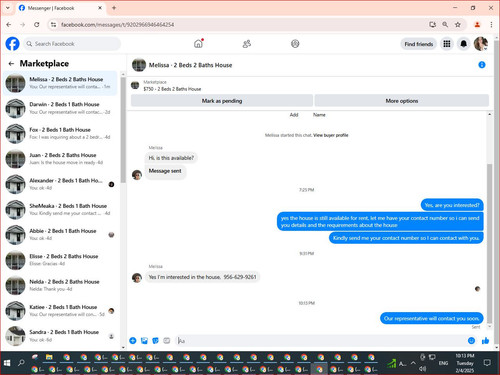Open Abbie - 2 Beds 1 Bath House chat

click(x=61, y=235)
